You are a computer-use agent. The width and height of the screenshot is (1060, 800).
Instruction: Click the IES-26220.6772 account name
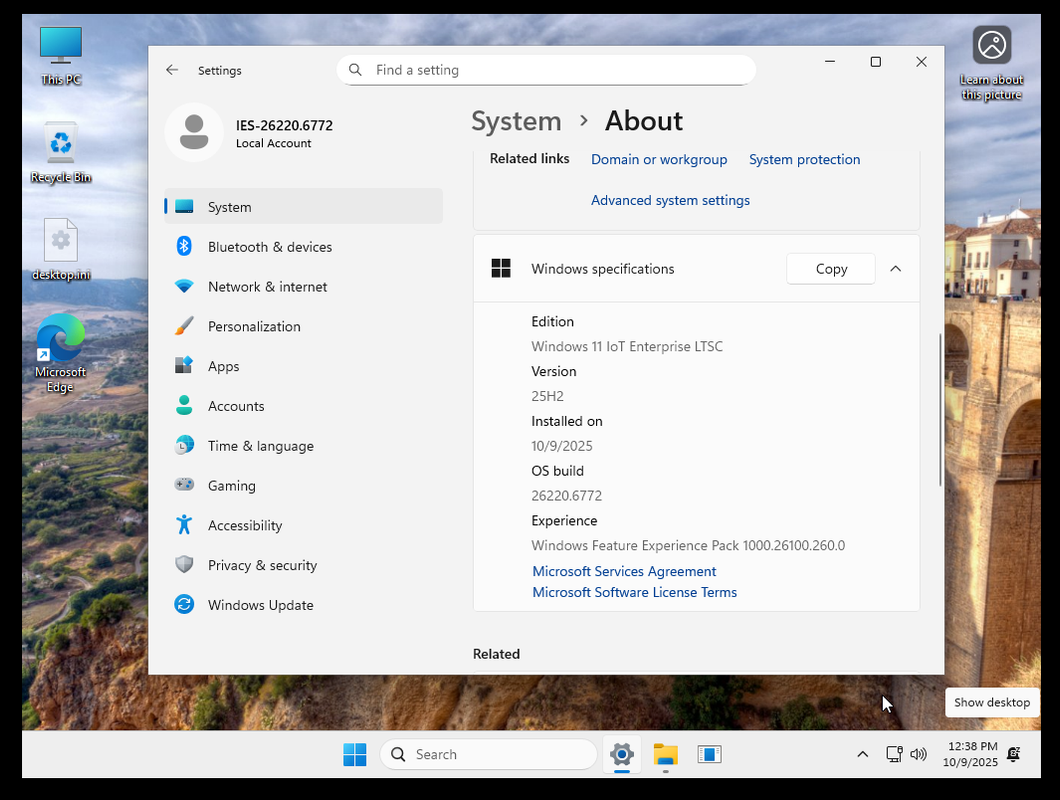pyautogui.click(x=284, y=125)
